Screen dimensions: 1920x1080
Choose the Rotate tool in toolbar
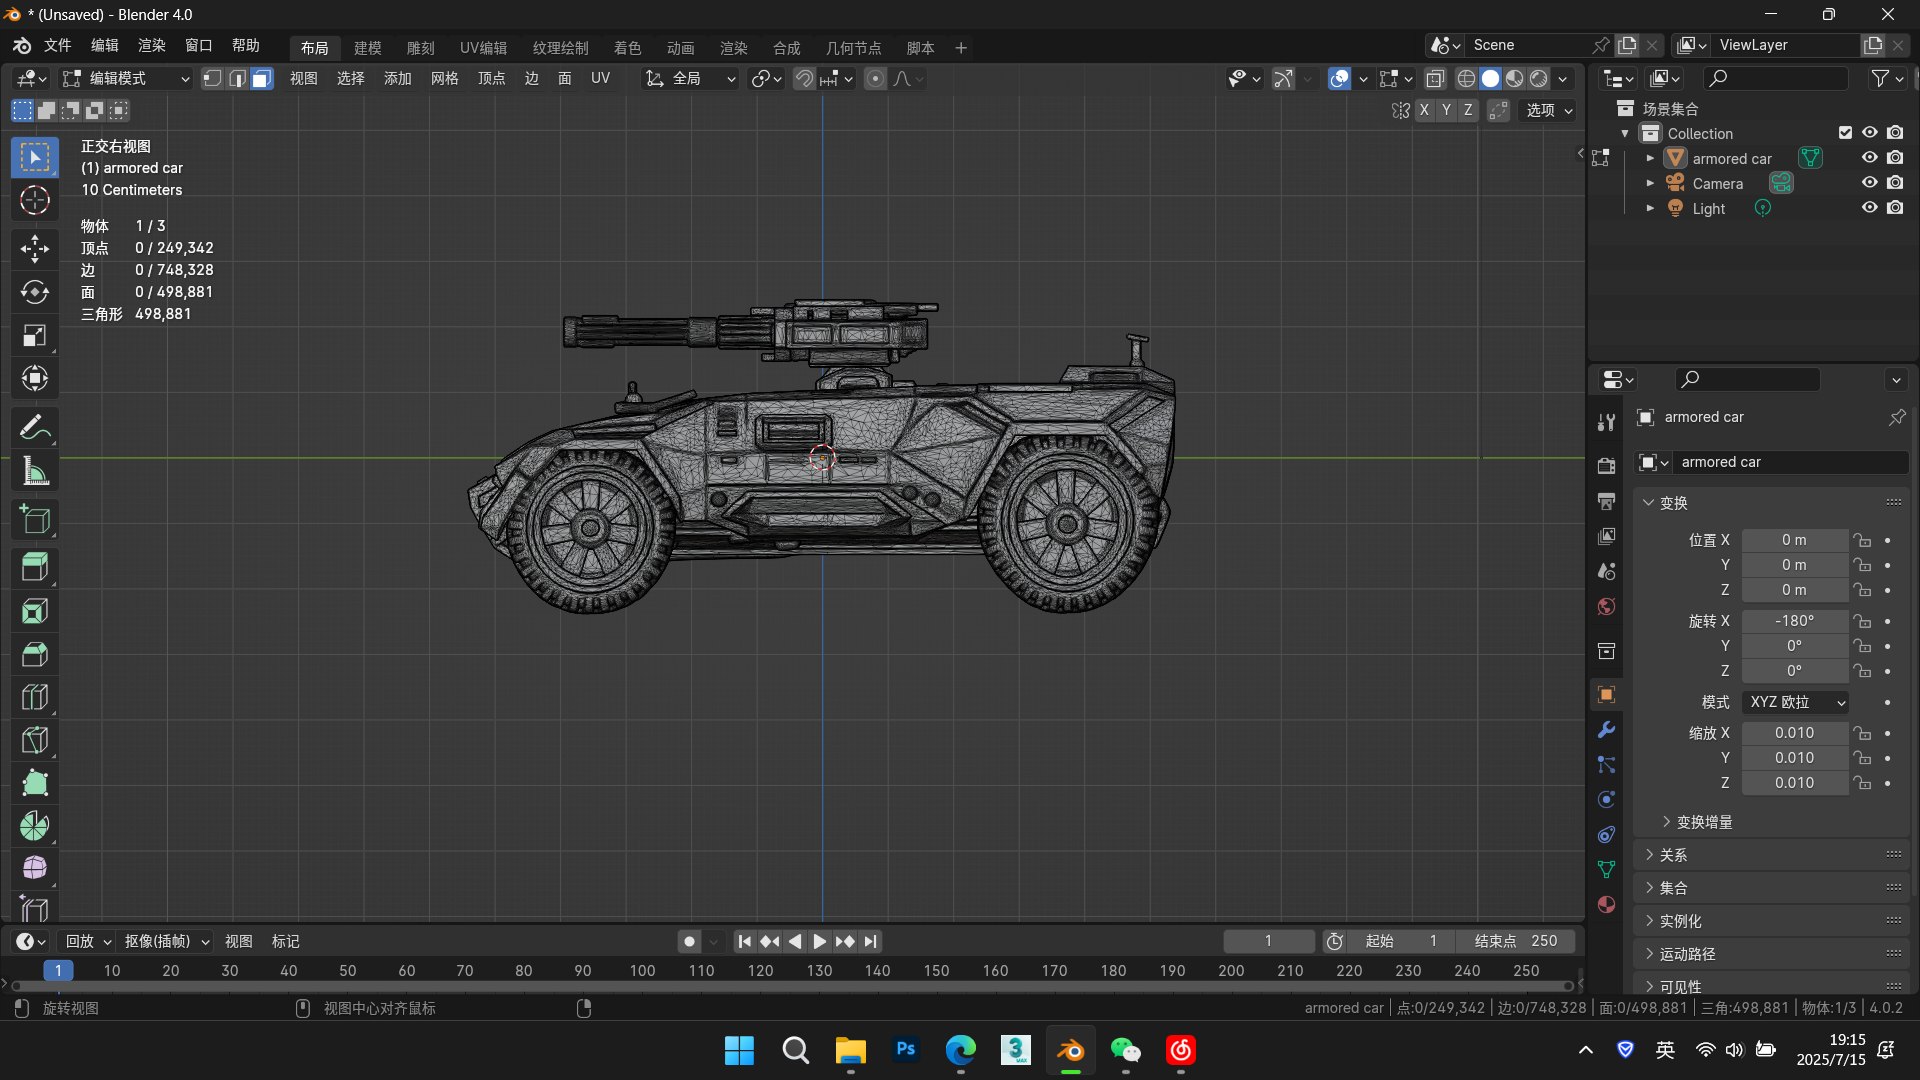pyautogui.click(x=35, y=292)
